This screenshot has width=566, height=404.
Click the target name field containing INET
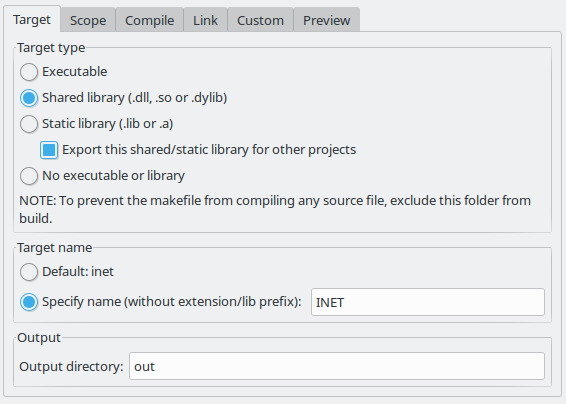(x=428, y=302)
